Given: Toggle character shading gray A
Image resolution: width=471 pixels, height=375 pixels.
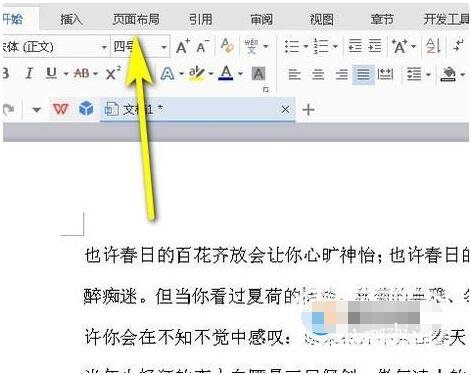Looking at the screenshot, I should click(x=258, y=74).
